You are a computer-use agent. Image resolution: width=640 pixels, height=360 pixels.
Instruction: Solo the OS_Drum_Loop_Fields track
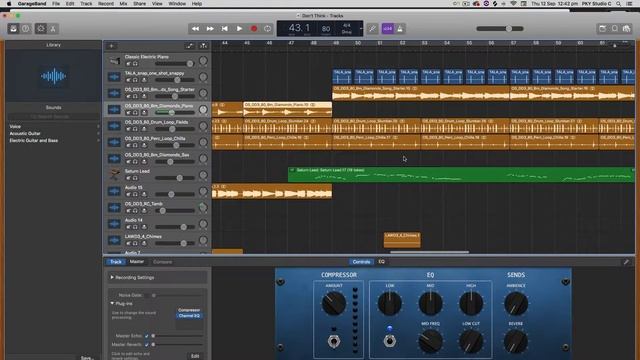tap(136, 129)
